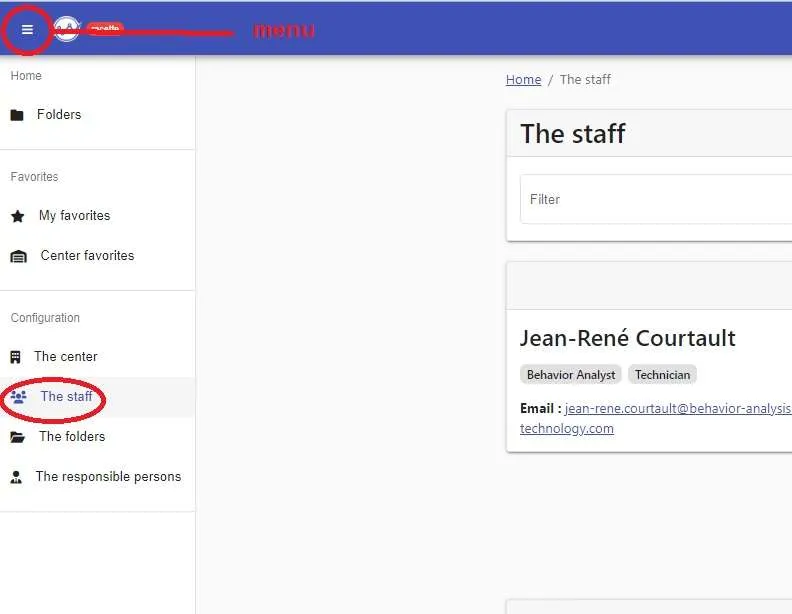
Task: Click the Configuration section label
Action: pos(45,318)
